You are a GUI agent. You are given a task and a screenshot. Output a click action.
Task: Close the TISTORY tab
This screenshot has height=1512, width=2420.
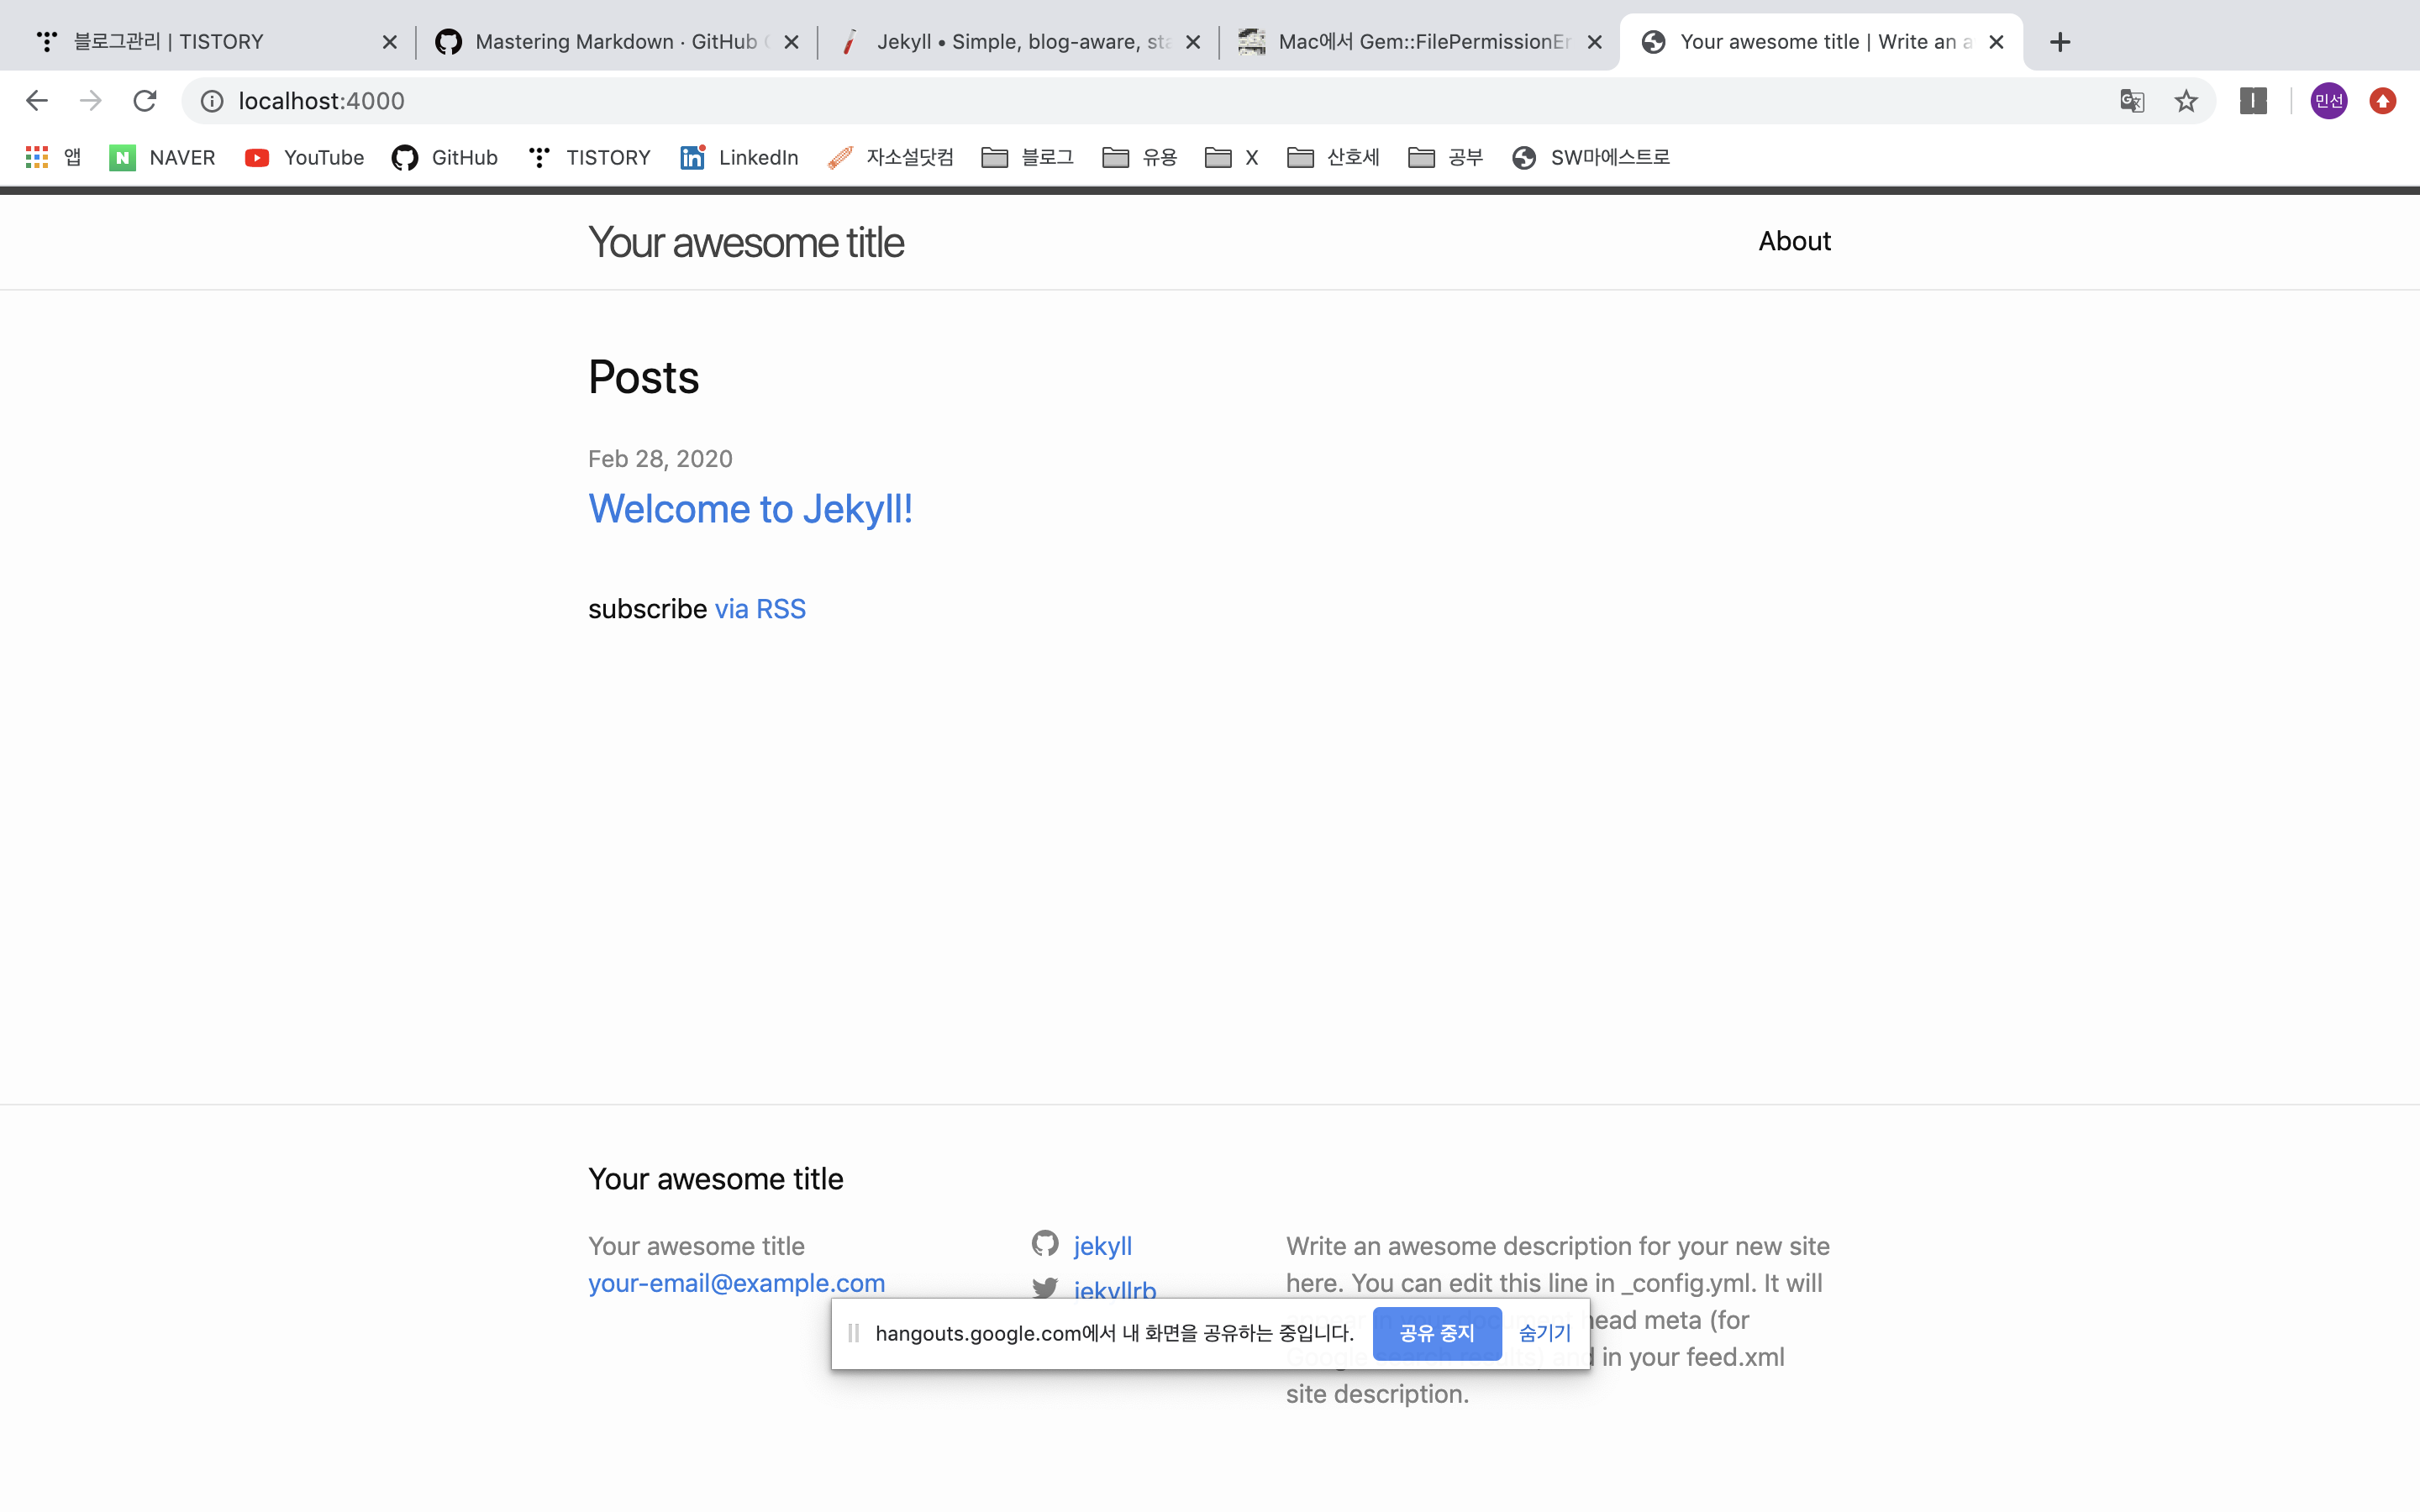(x=390, y=42)
